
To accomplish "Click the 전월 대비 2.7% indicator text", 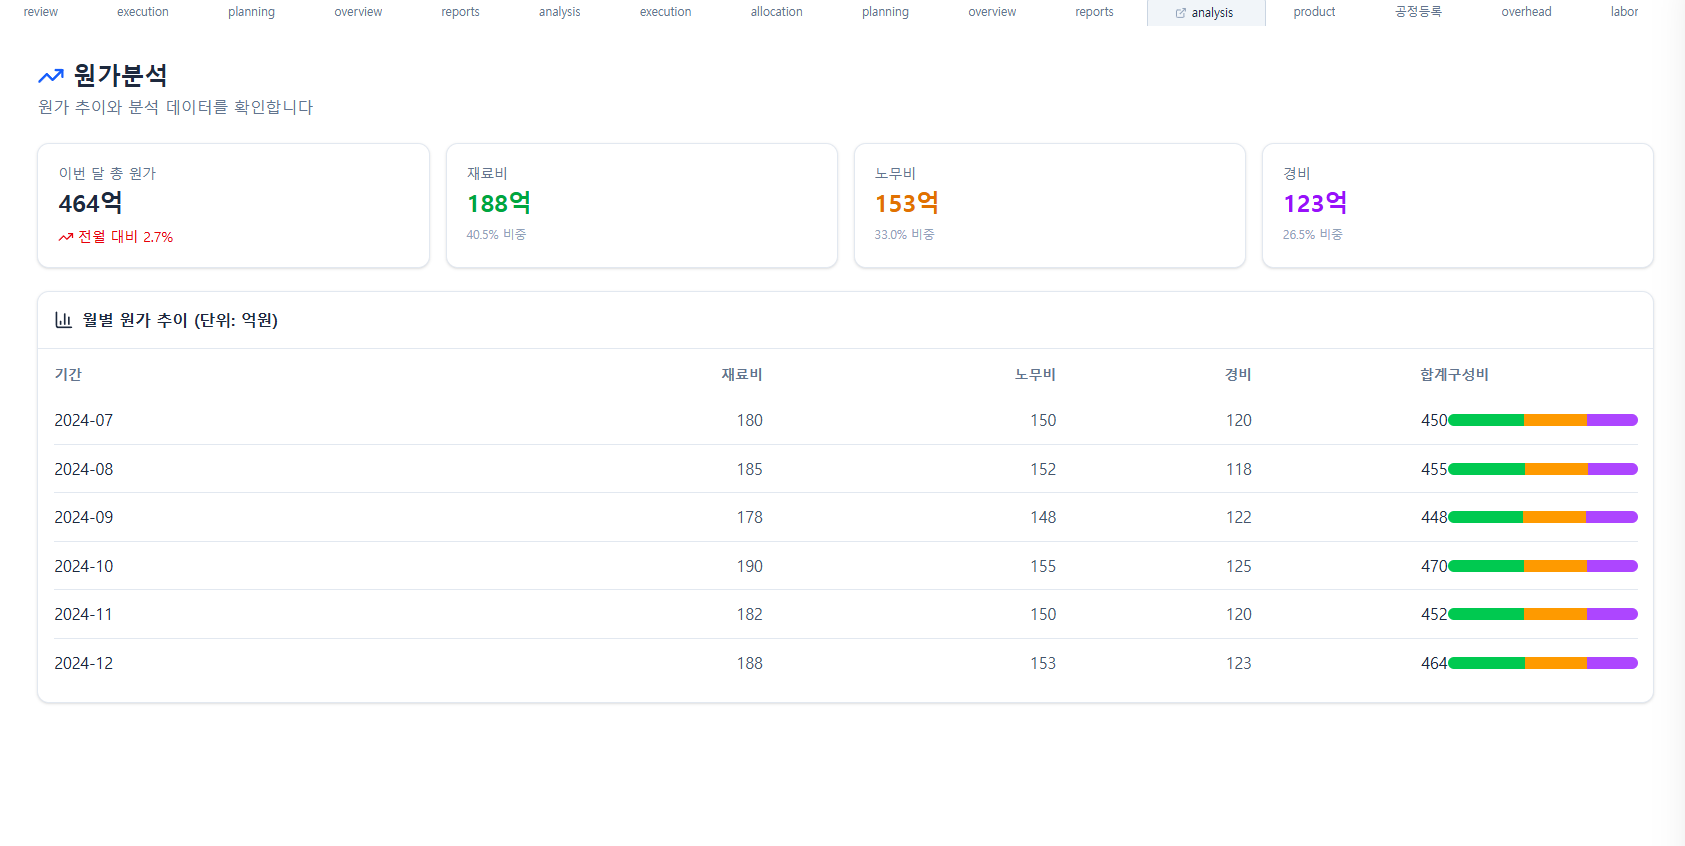I will click(x=126, y=237).
